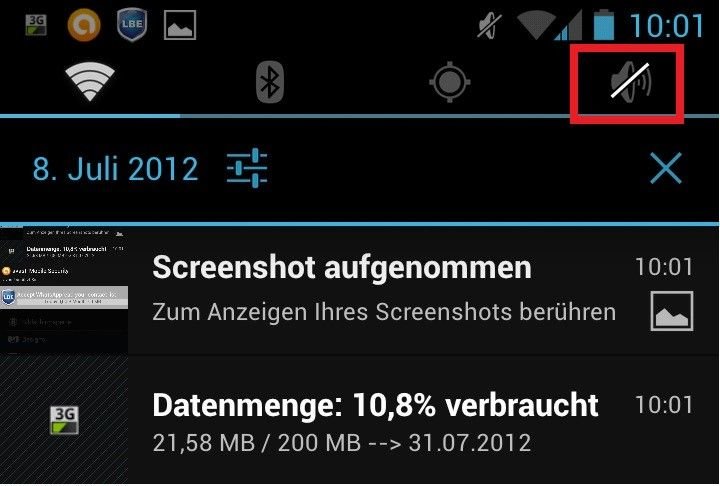Tap the LBE shield status bar icon
Image resolution: width=720 pixels, height=486 pixels.
click(132, 25)
